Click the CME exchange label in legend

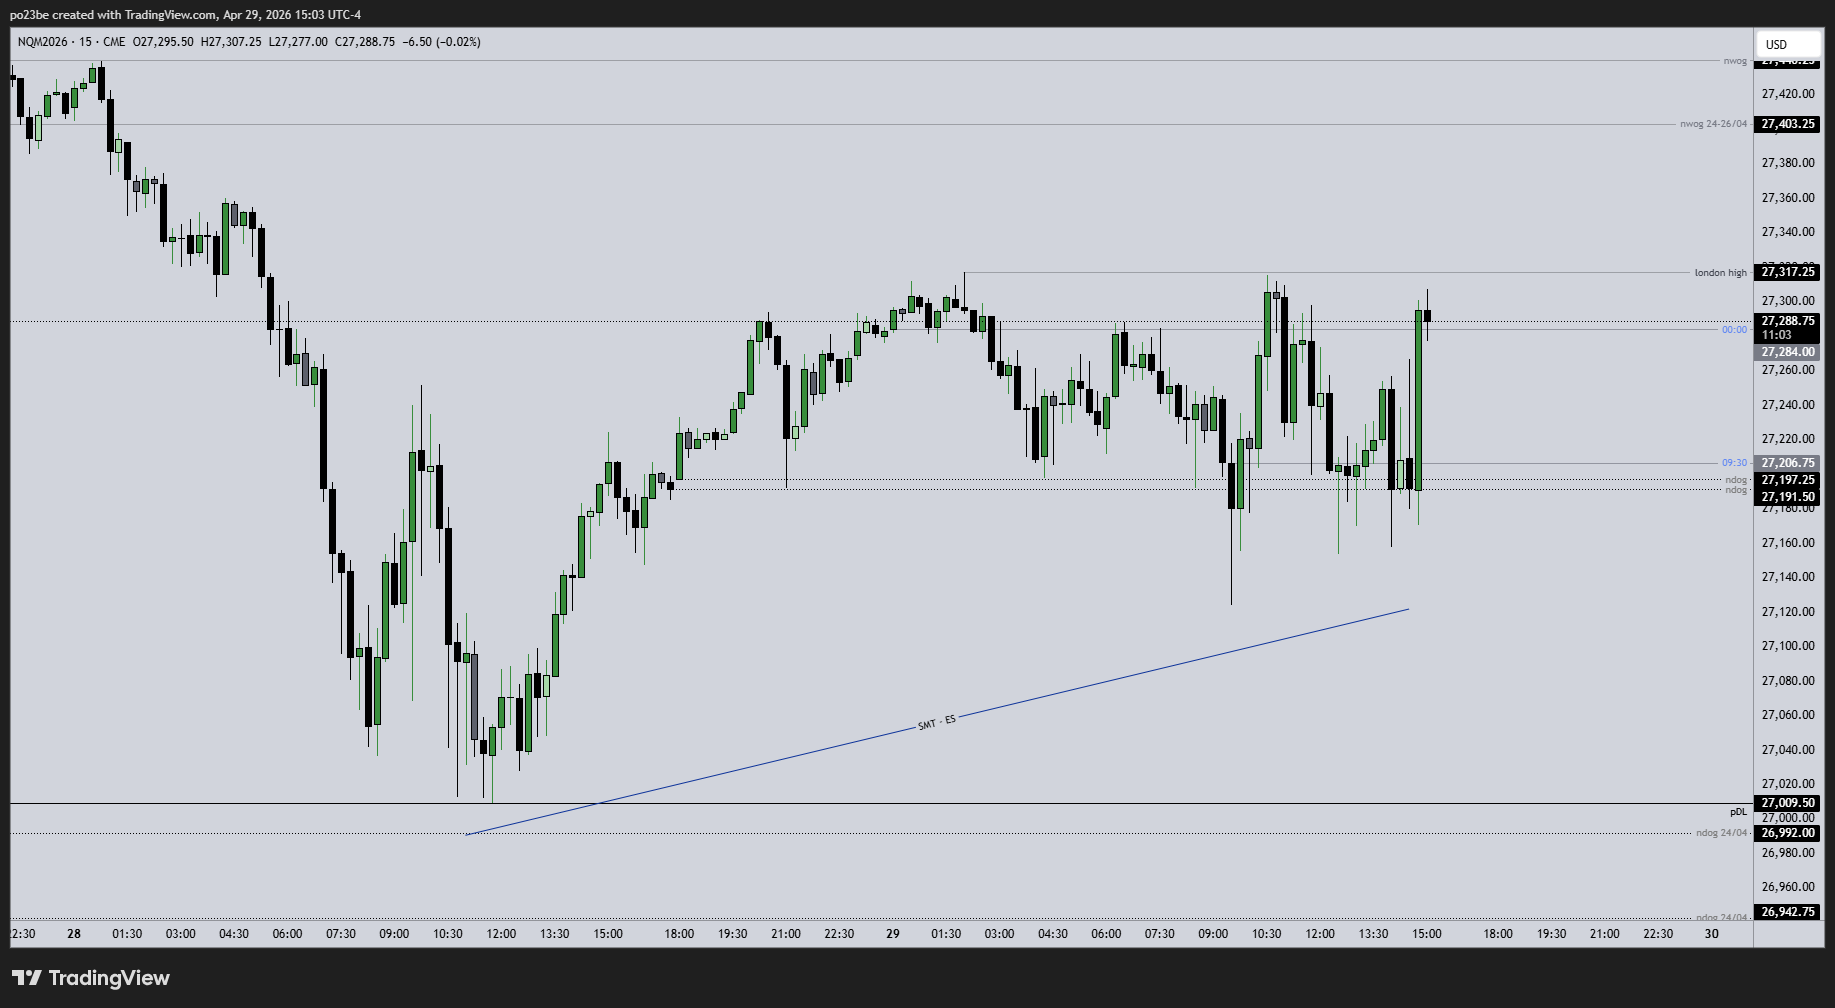click(114, 42)
